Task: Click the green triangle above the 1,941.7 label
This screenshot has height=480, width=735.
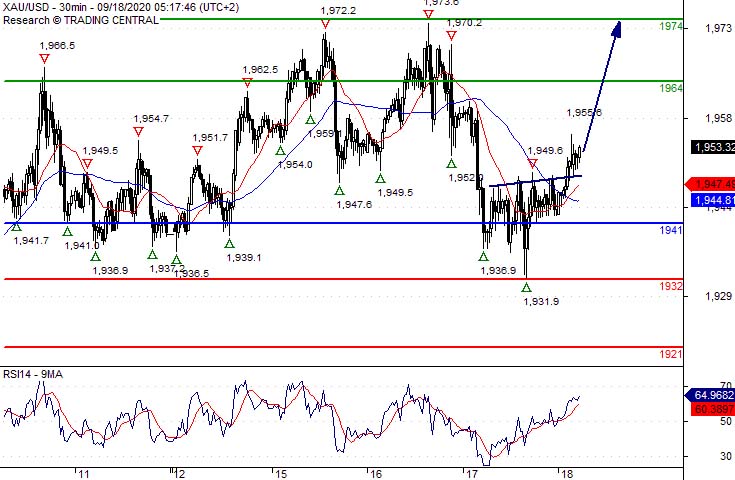Action: click(16, 227)
